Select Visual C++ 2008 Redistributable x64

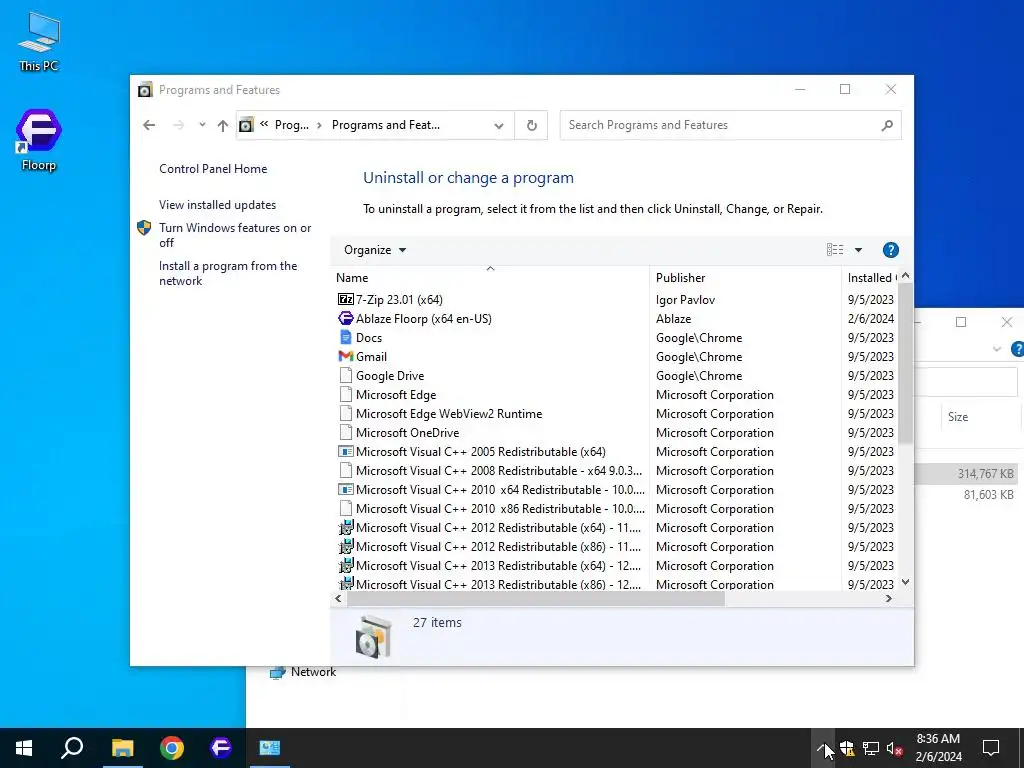[x=490, y=471]
